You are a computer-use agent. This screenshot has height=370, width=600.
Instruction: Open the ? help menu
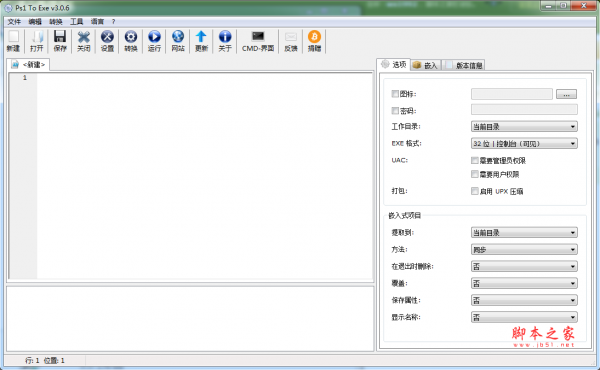(113, 22)
